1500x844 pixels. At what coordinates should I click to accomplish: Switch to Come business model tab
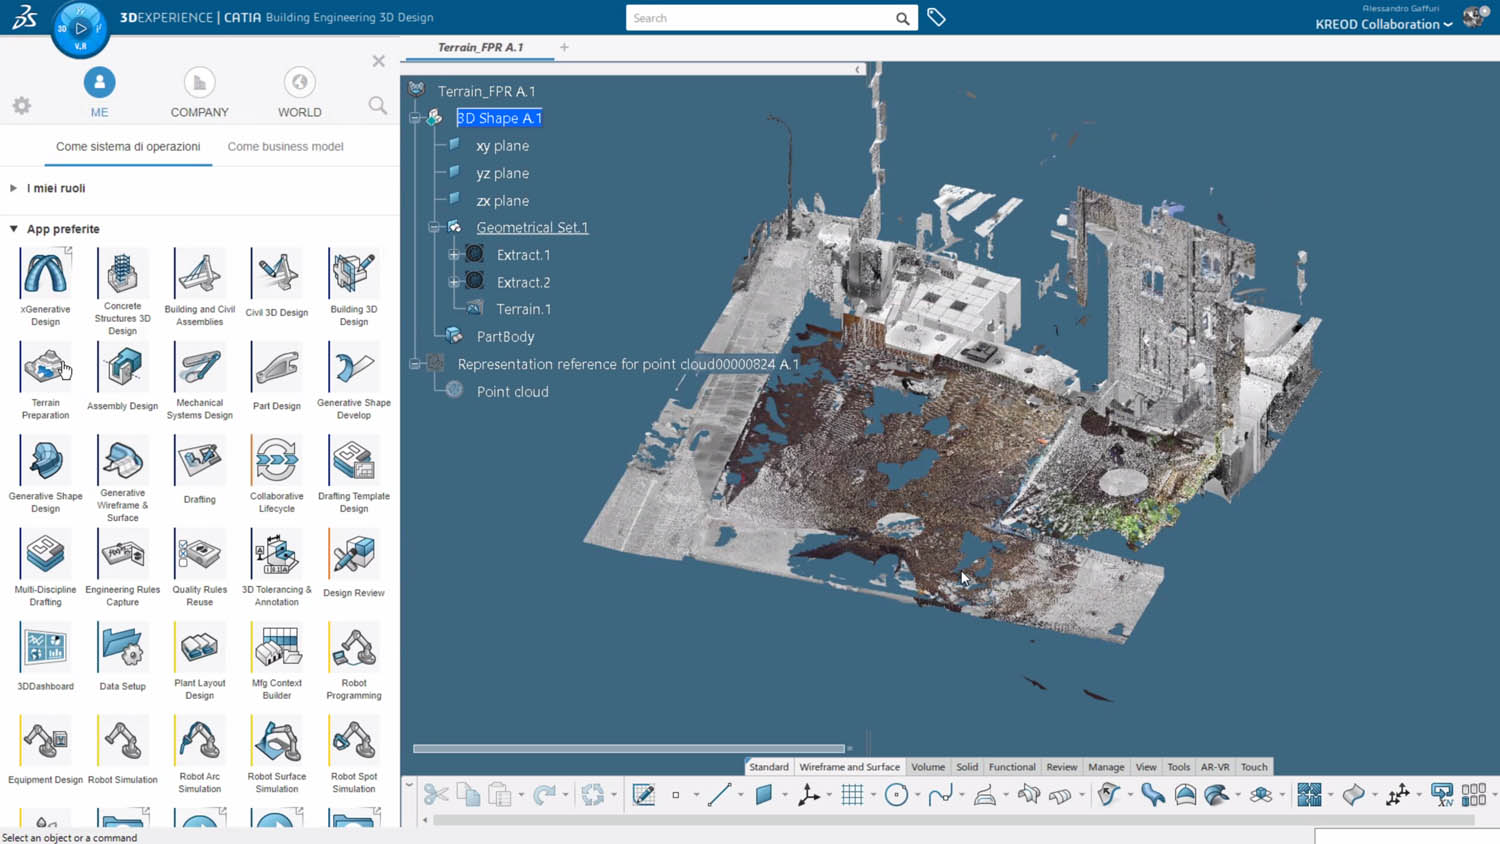point(285,146)
